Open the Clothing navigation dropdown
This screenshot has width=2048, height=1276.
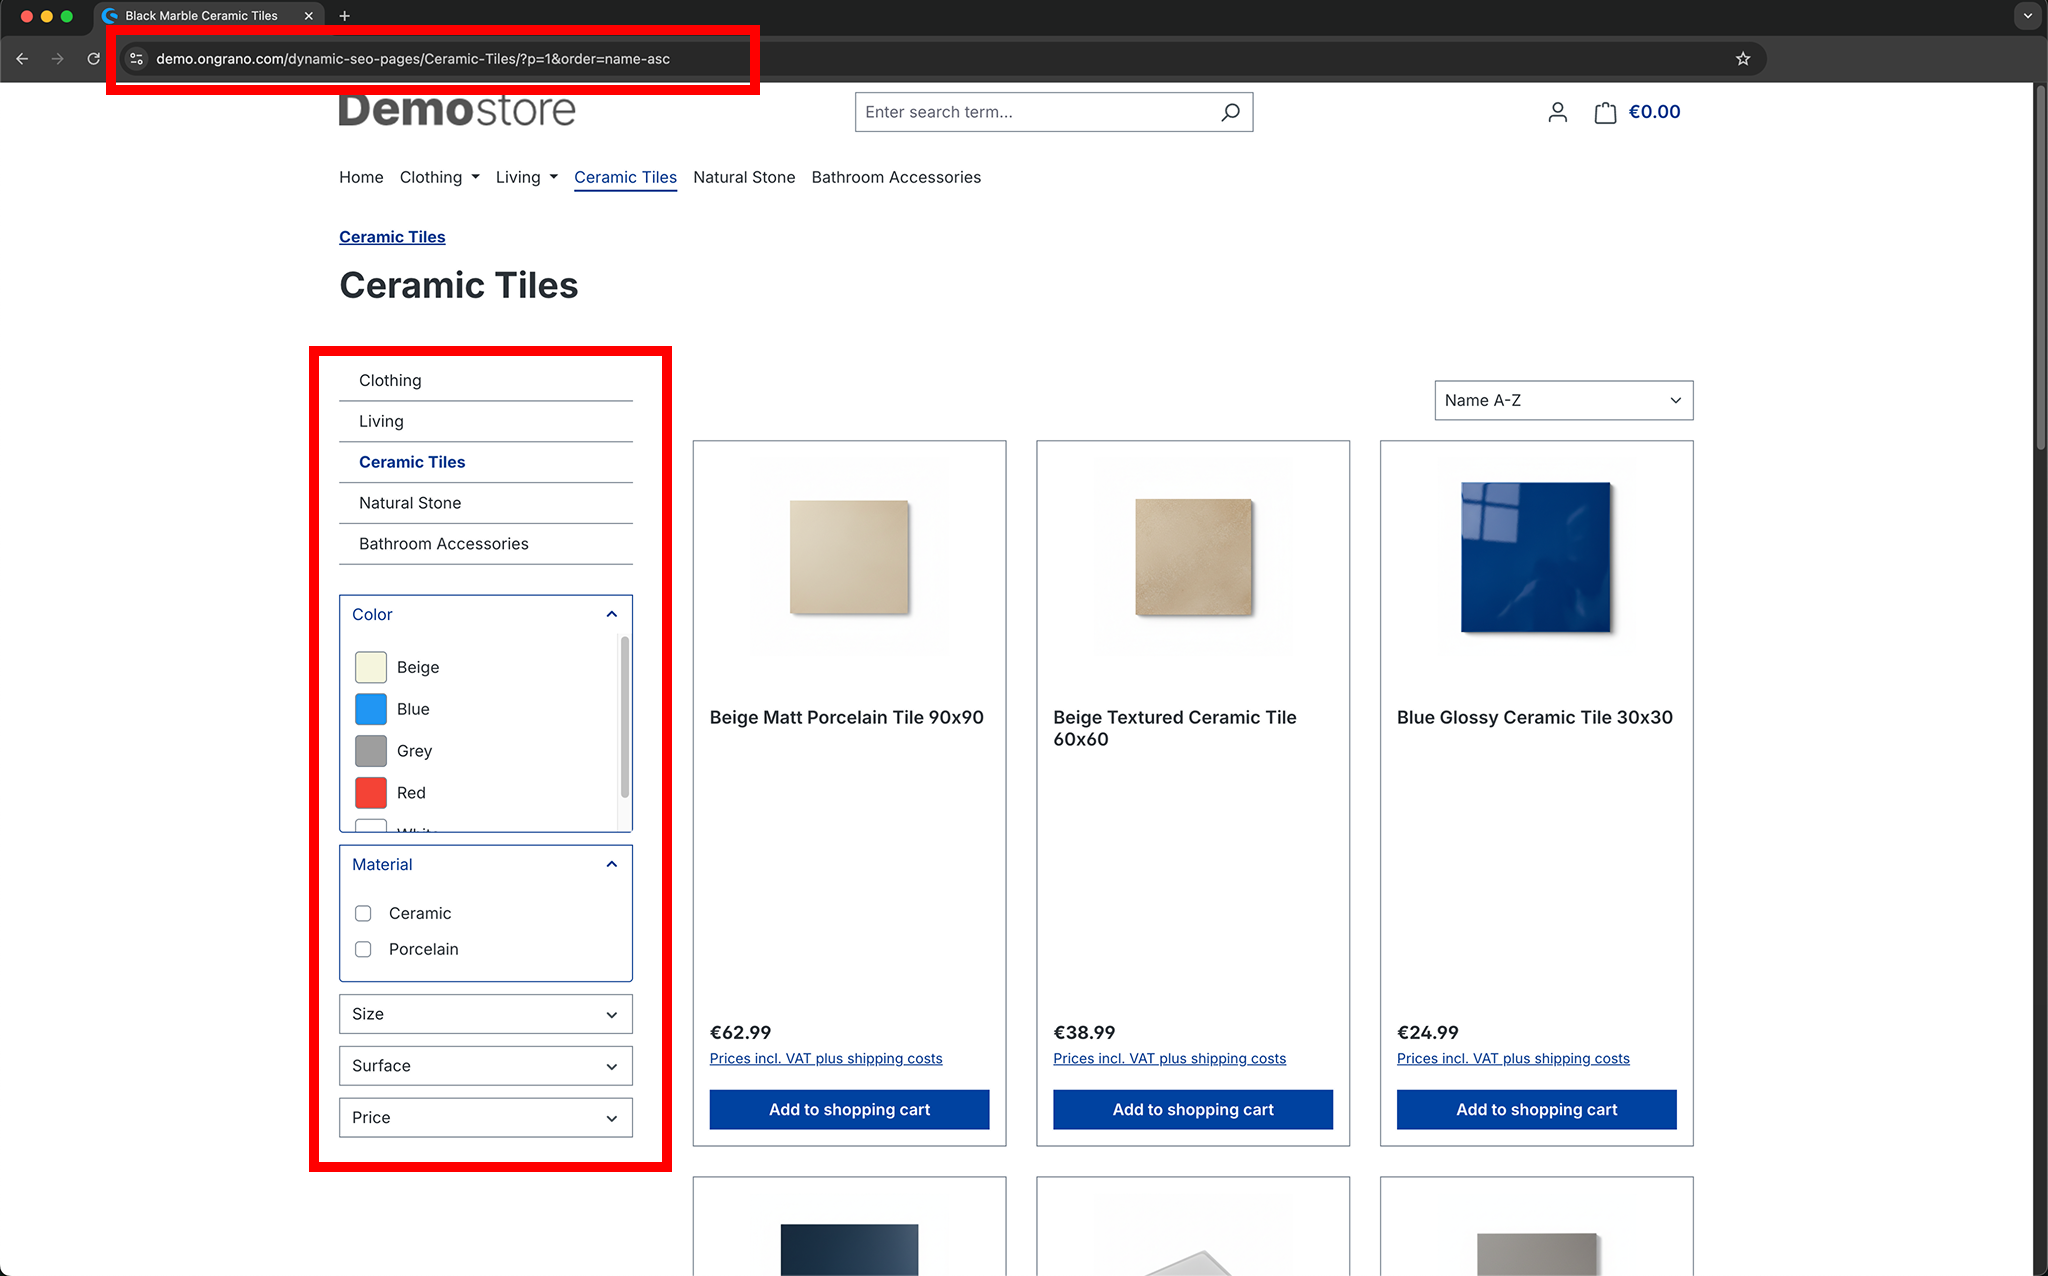[439, 177]
